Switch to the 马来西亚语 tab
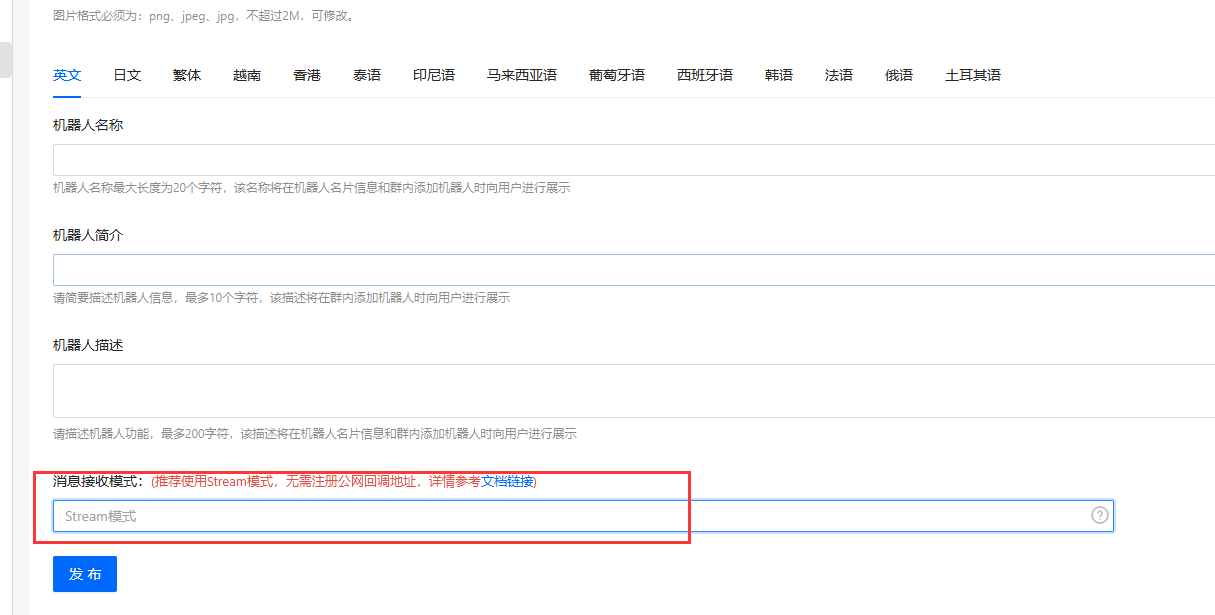 pyautogui.click(x=522, y=75)
